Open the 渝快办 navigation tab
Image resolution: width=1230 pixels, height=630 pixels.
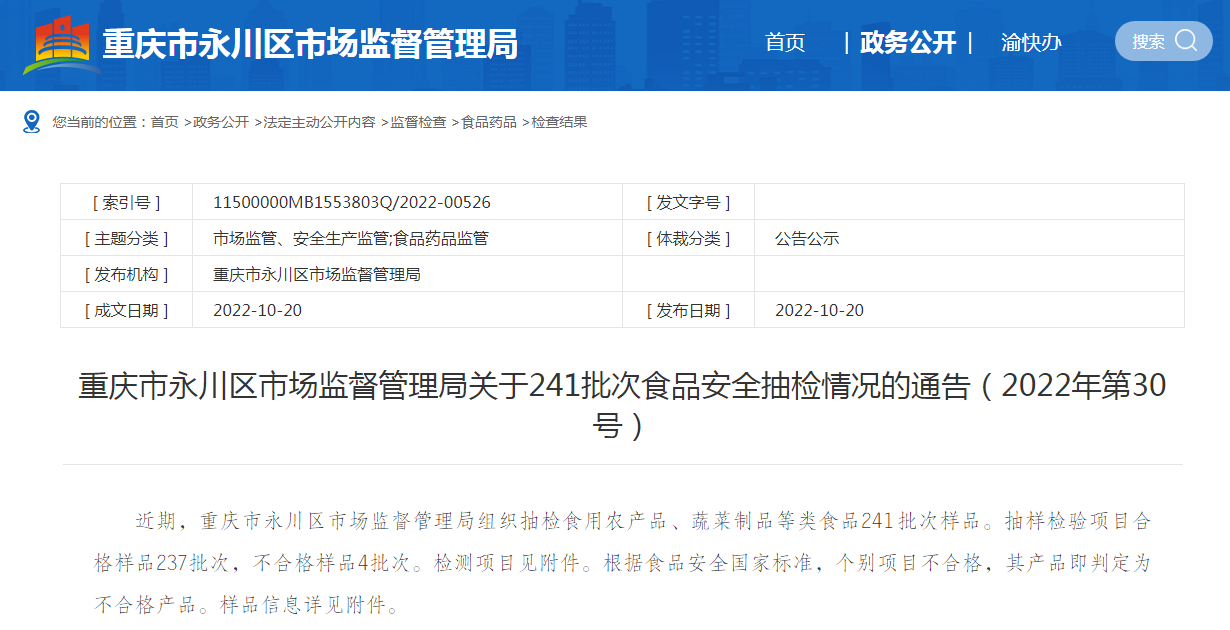pyautogui.click(x=1031, y=42)
